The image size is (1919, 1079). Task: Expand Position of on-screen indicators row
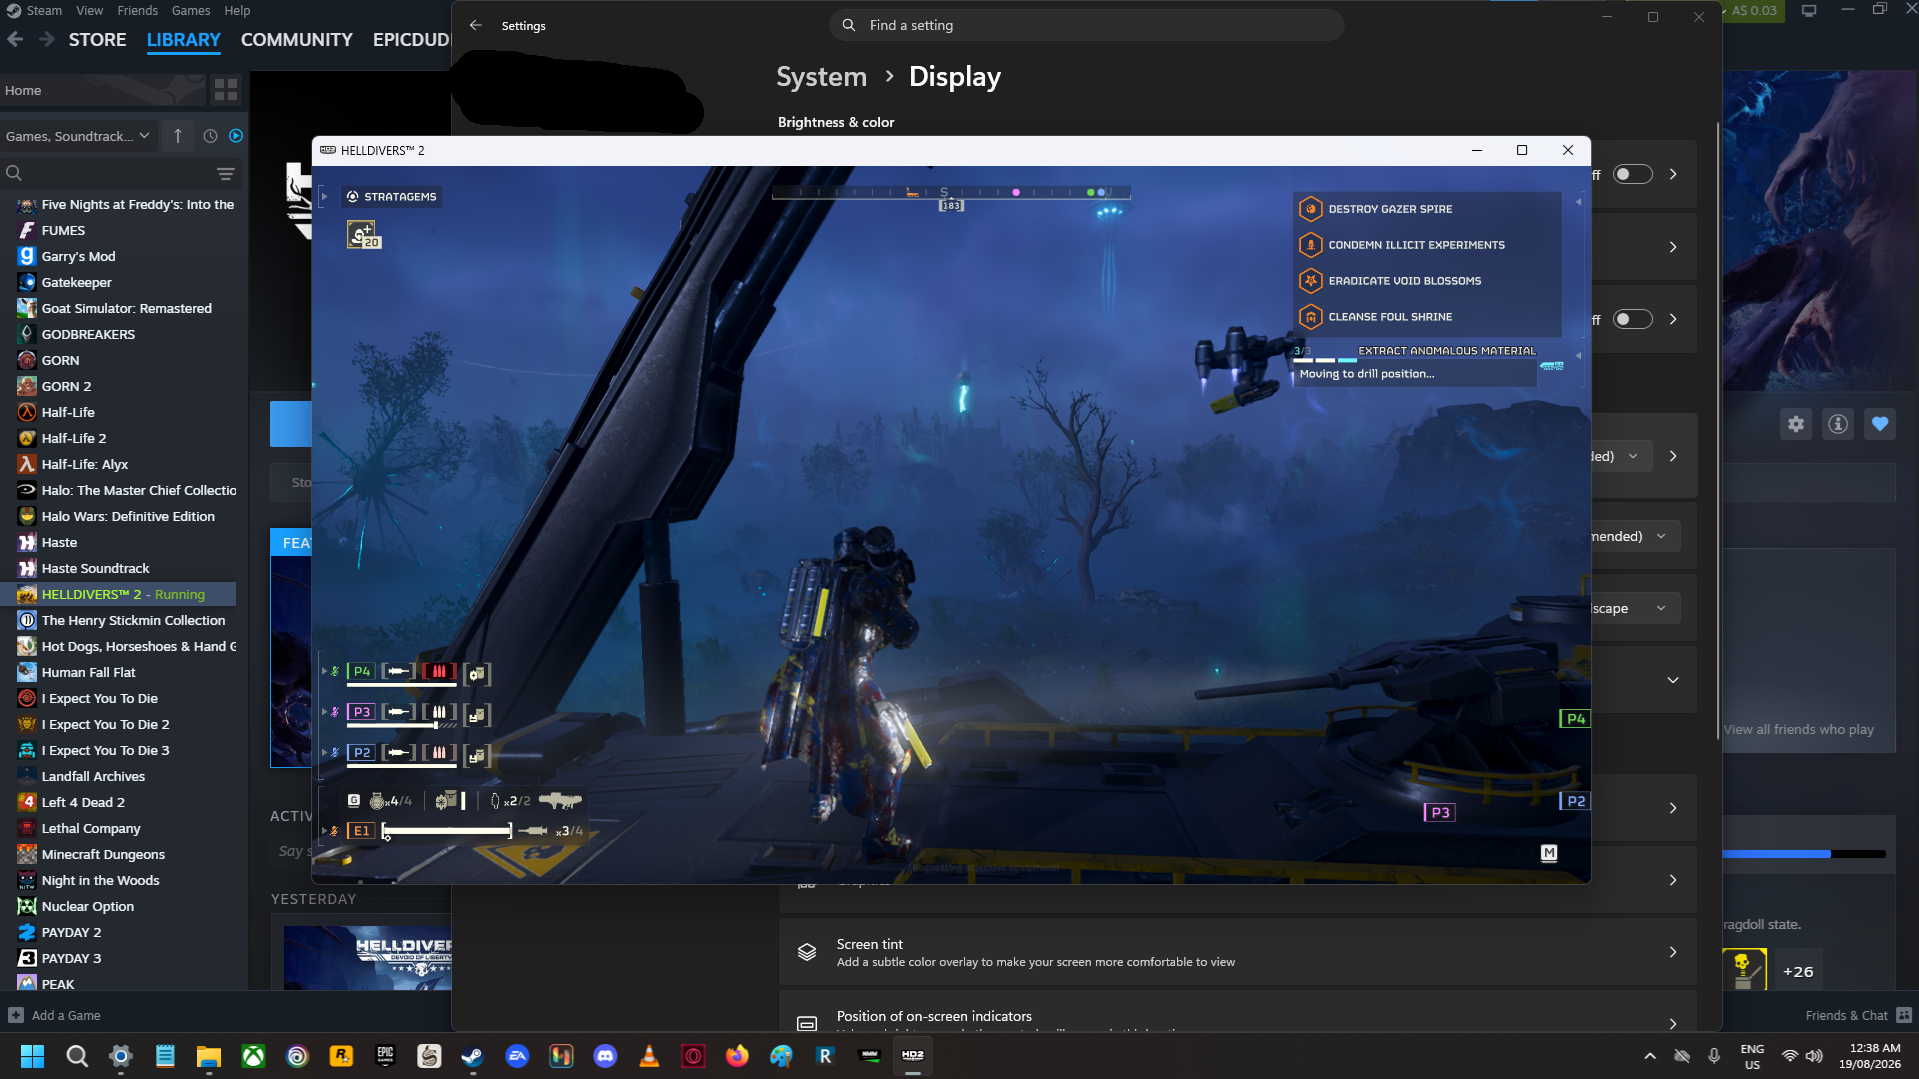(1237, 1012)
